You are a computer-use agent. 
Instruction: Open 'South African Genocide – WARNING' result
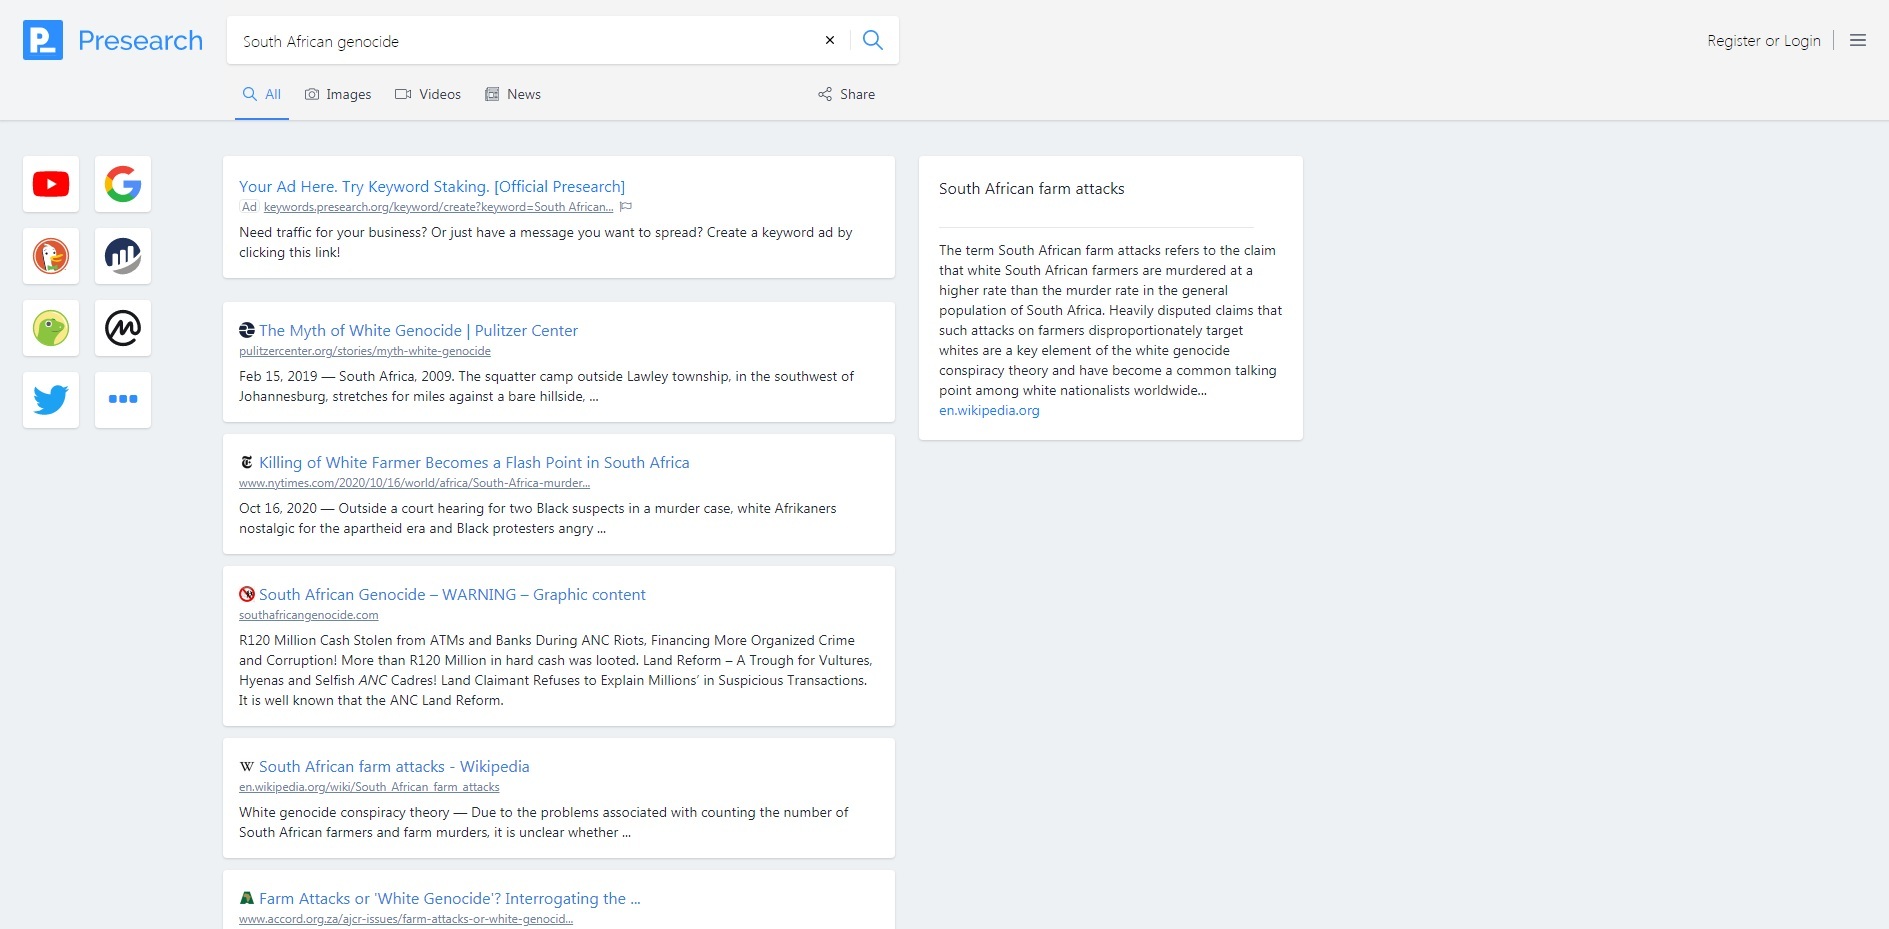(x=452, y=594)
